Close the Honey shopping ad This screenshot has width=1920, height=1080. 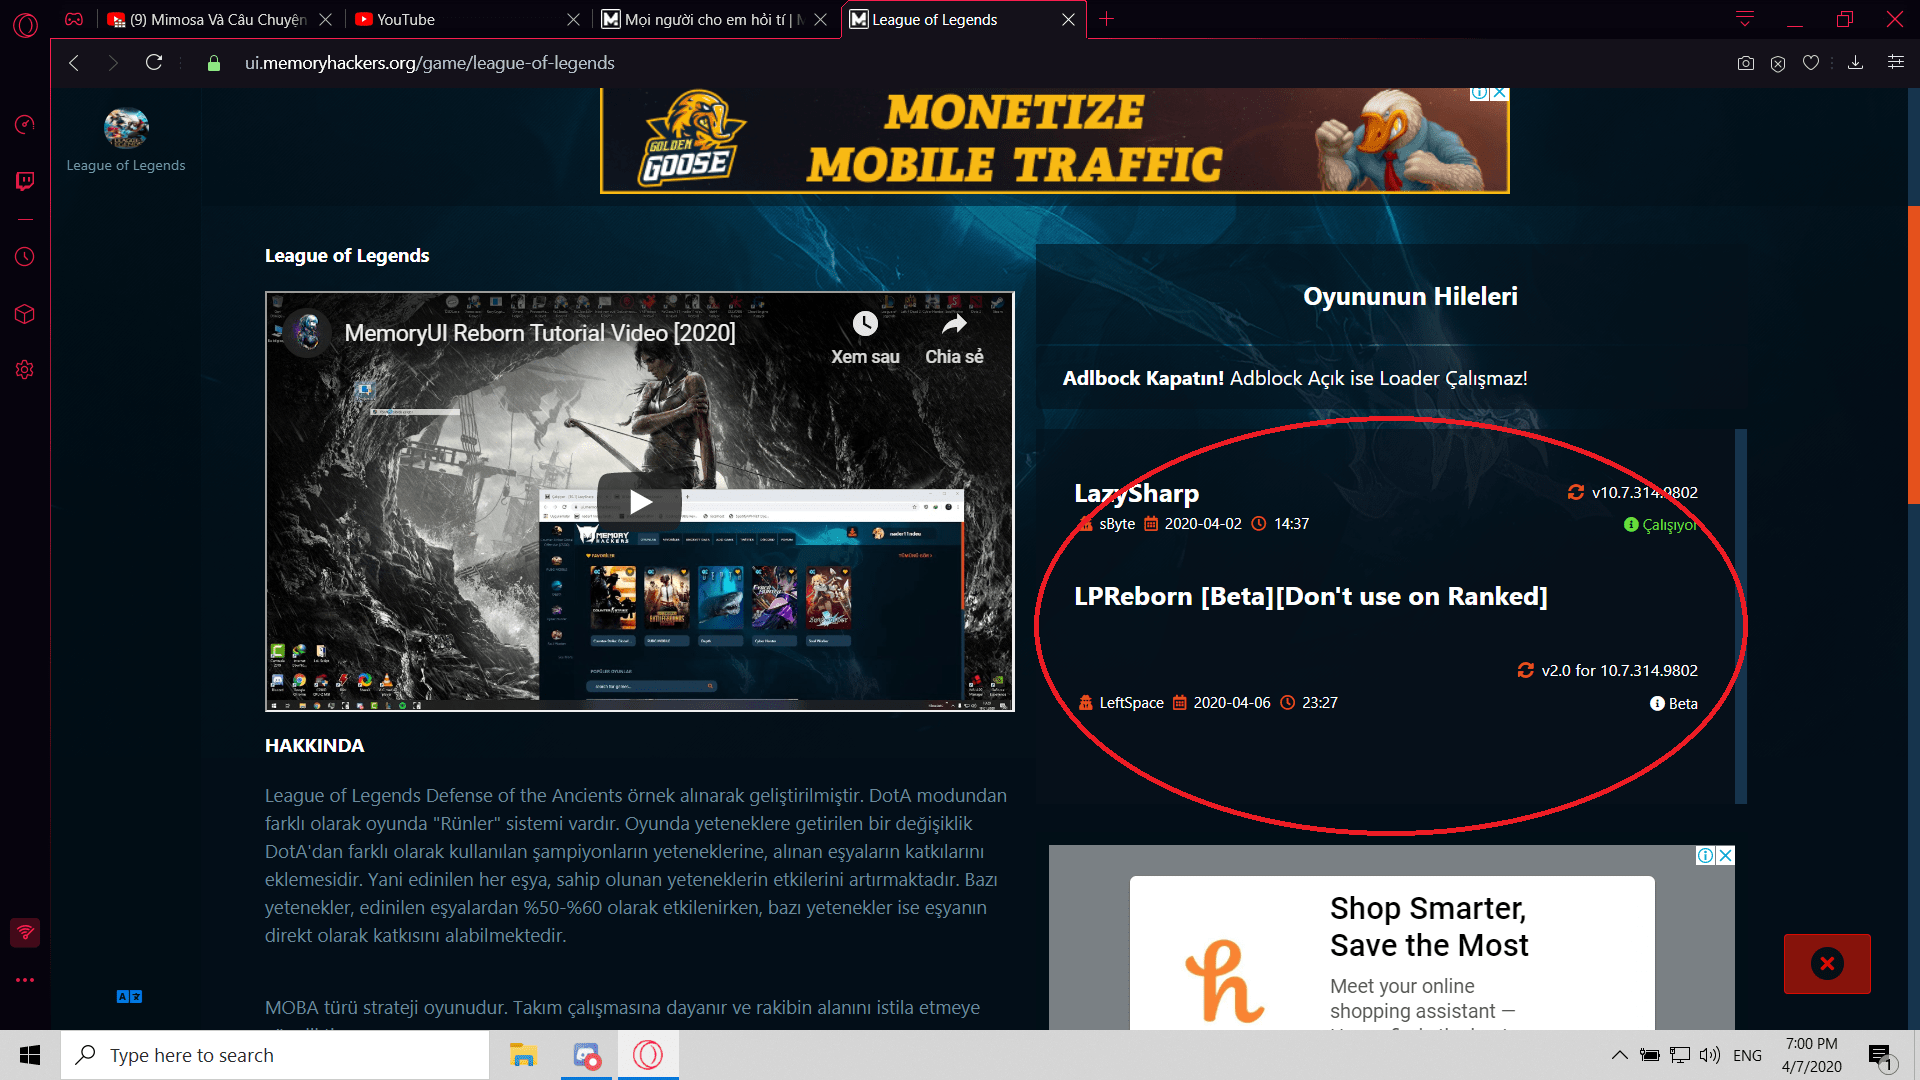[x=1725, y=856]
